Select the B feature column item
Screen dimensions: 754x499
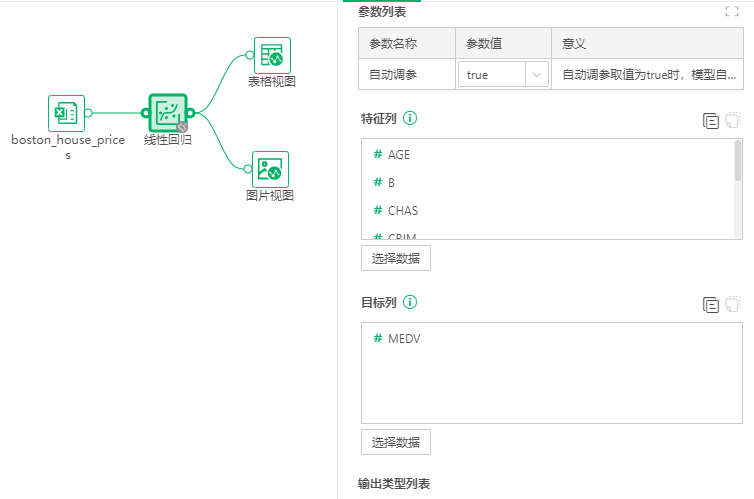(x=391, y=183)
